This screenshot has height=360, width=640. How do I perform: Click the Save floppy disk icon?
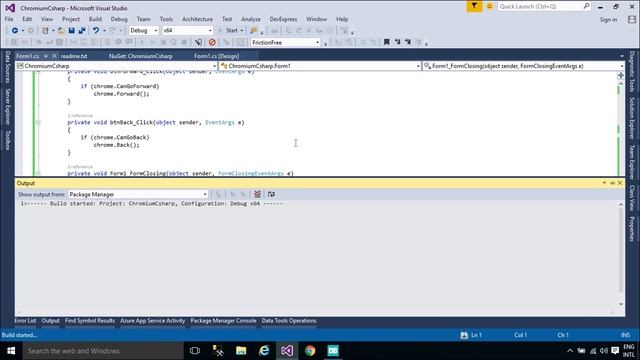tap(71, 31)
